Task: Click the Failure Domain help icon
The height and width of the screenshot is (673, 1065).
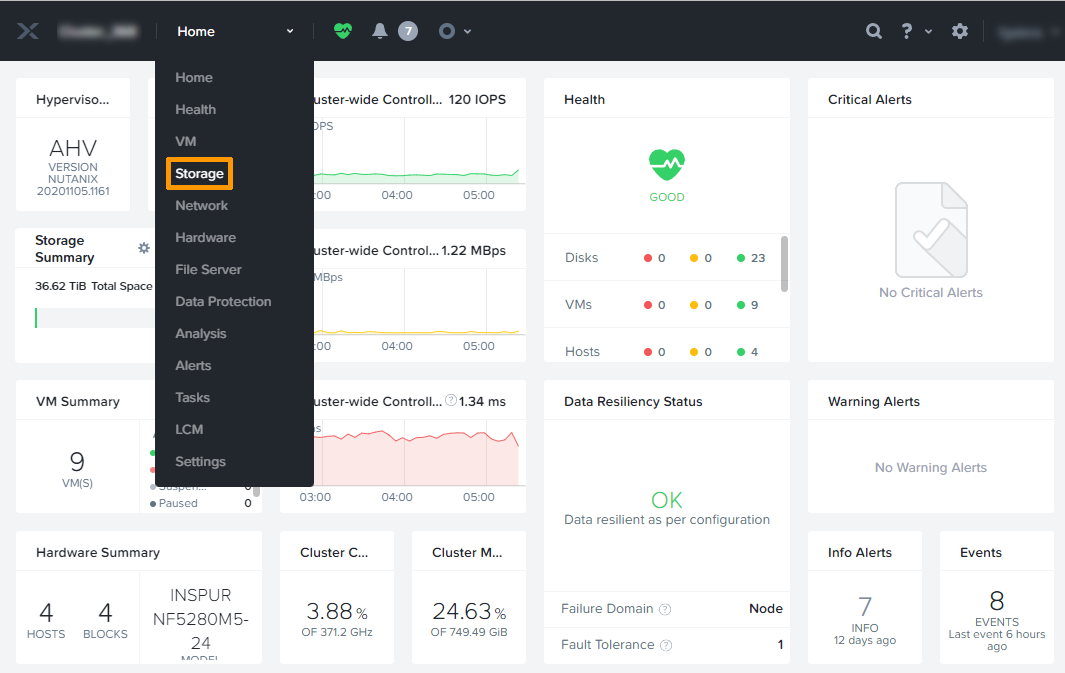Action: point(665,609)
